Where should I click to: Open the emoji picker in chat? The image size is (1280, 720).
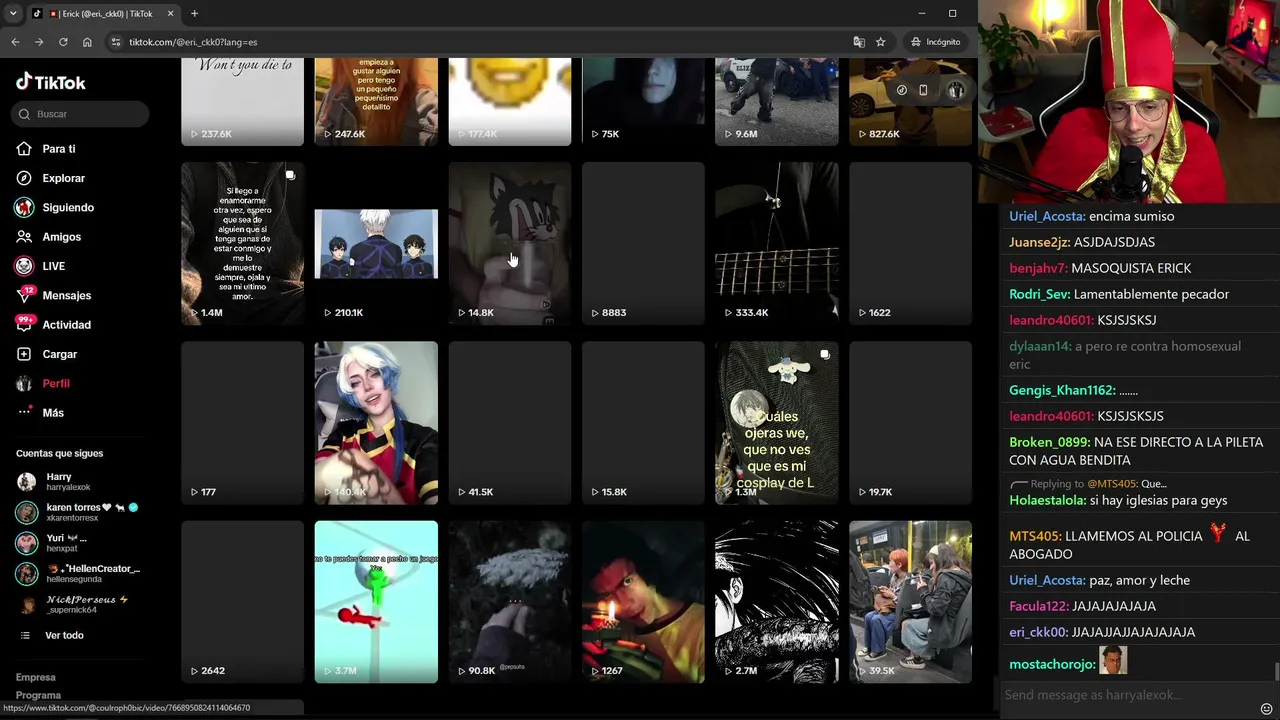pyautogui.click(x=1266, y=709)
